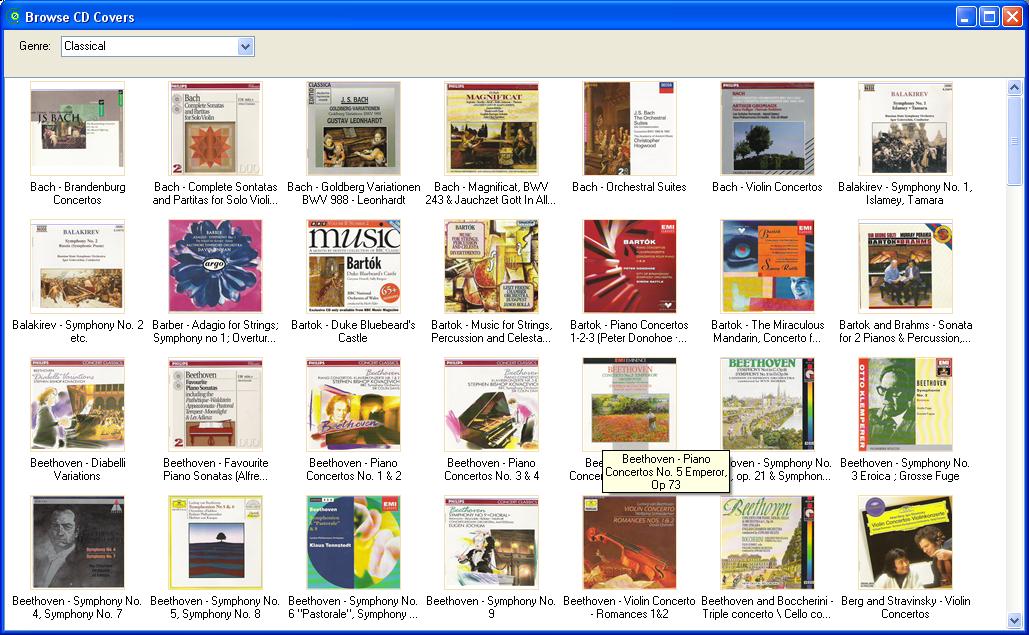Click the "Berg and Stravinsky - Violin Concertos" caption
This screenshot has height=635, width=1029.
[905, 607]
